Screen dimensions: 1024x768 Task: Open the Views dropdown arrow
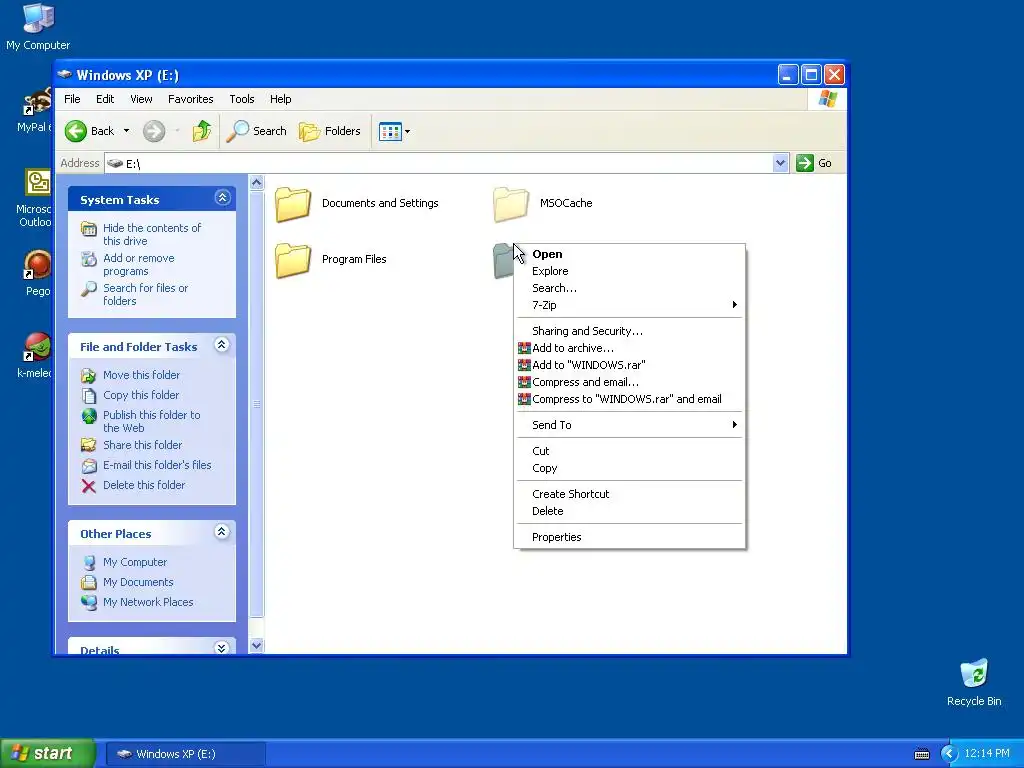[x=408, y=131]
